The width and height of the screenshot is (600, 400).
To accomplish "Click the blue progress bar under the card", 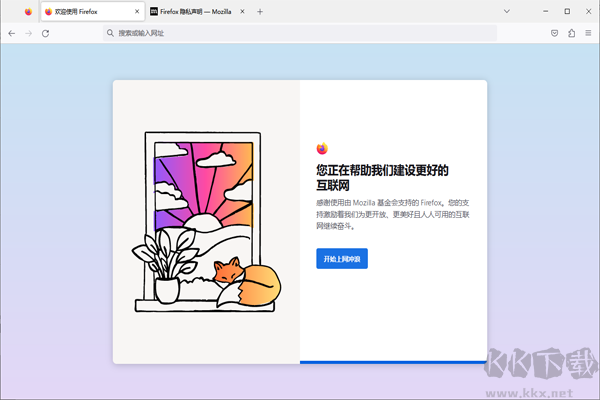I will tap(393, 362).
